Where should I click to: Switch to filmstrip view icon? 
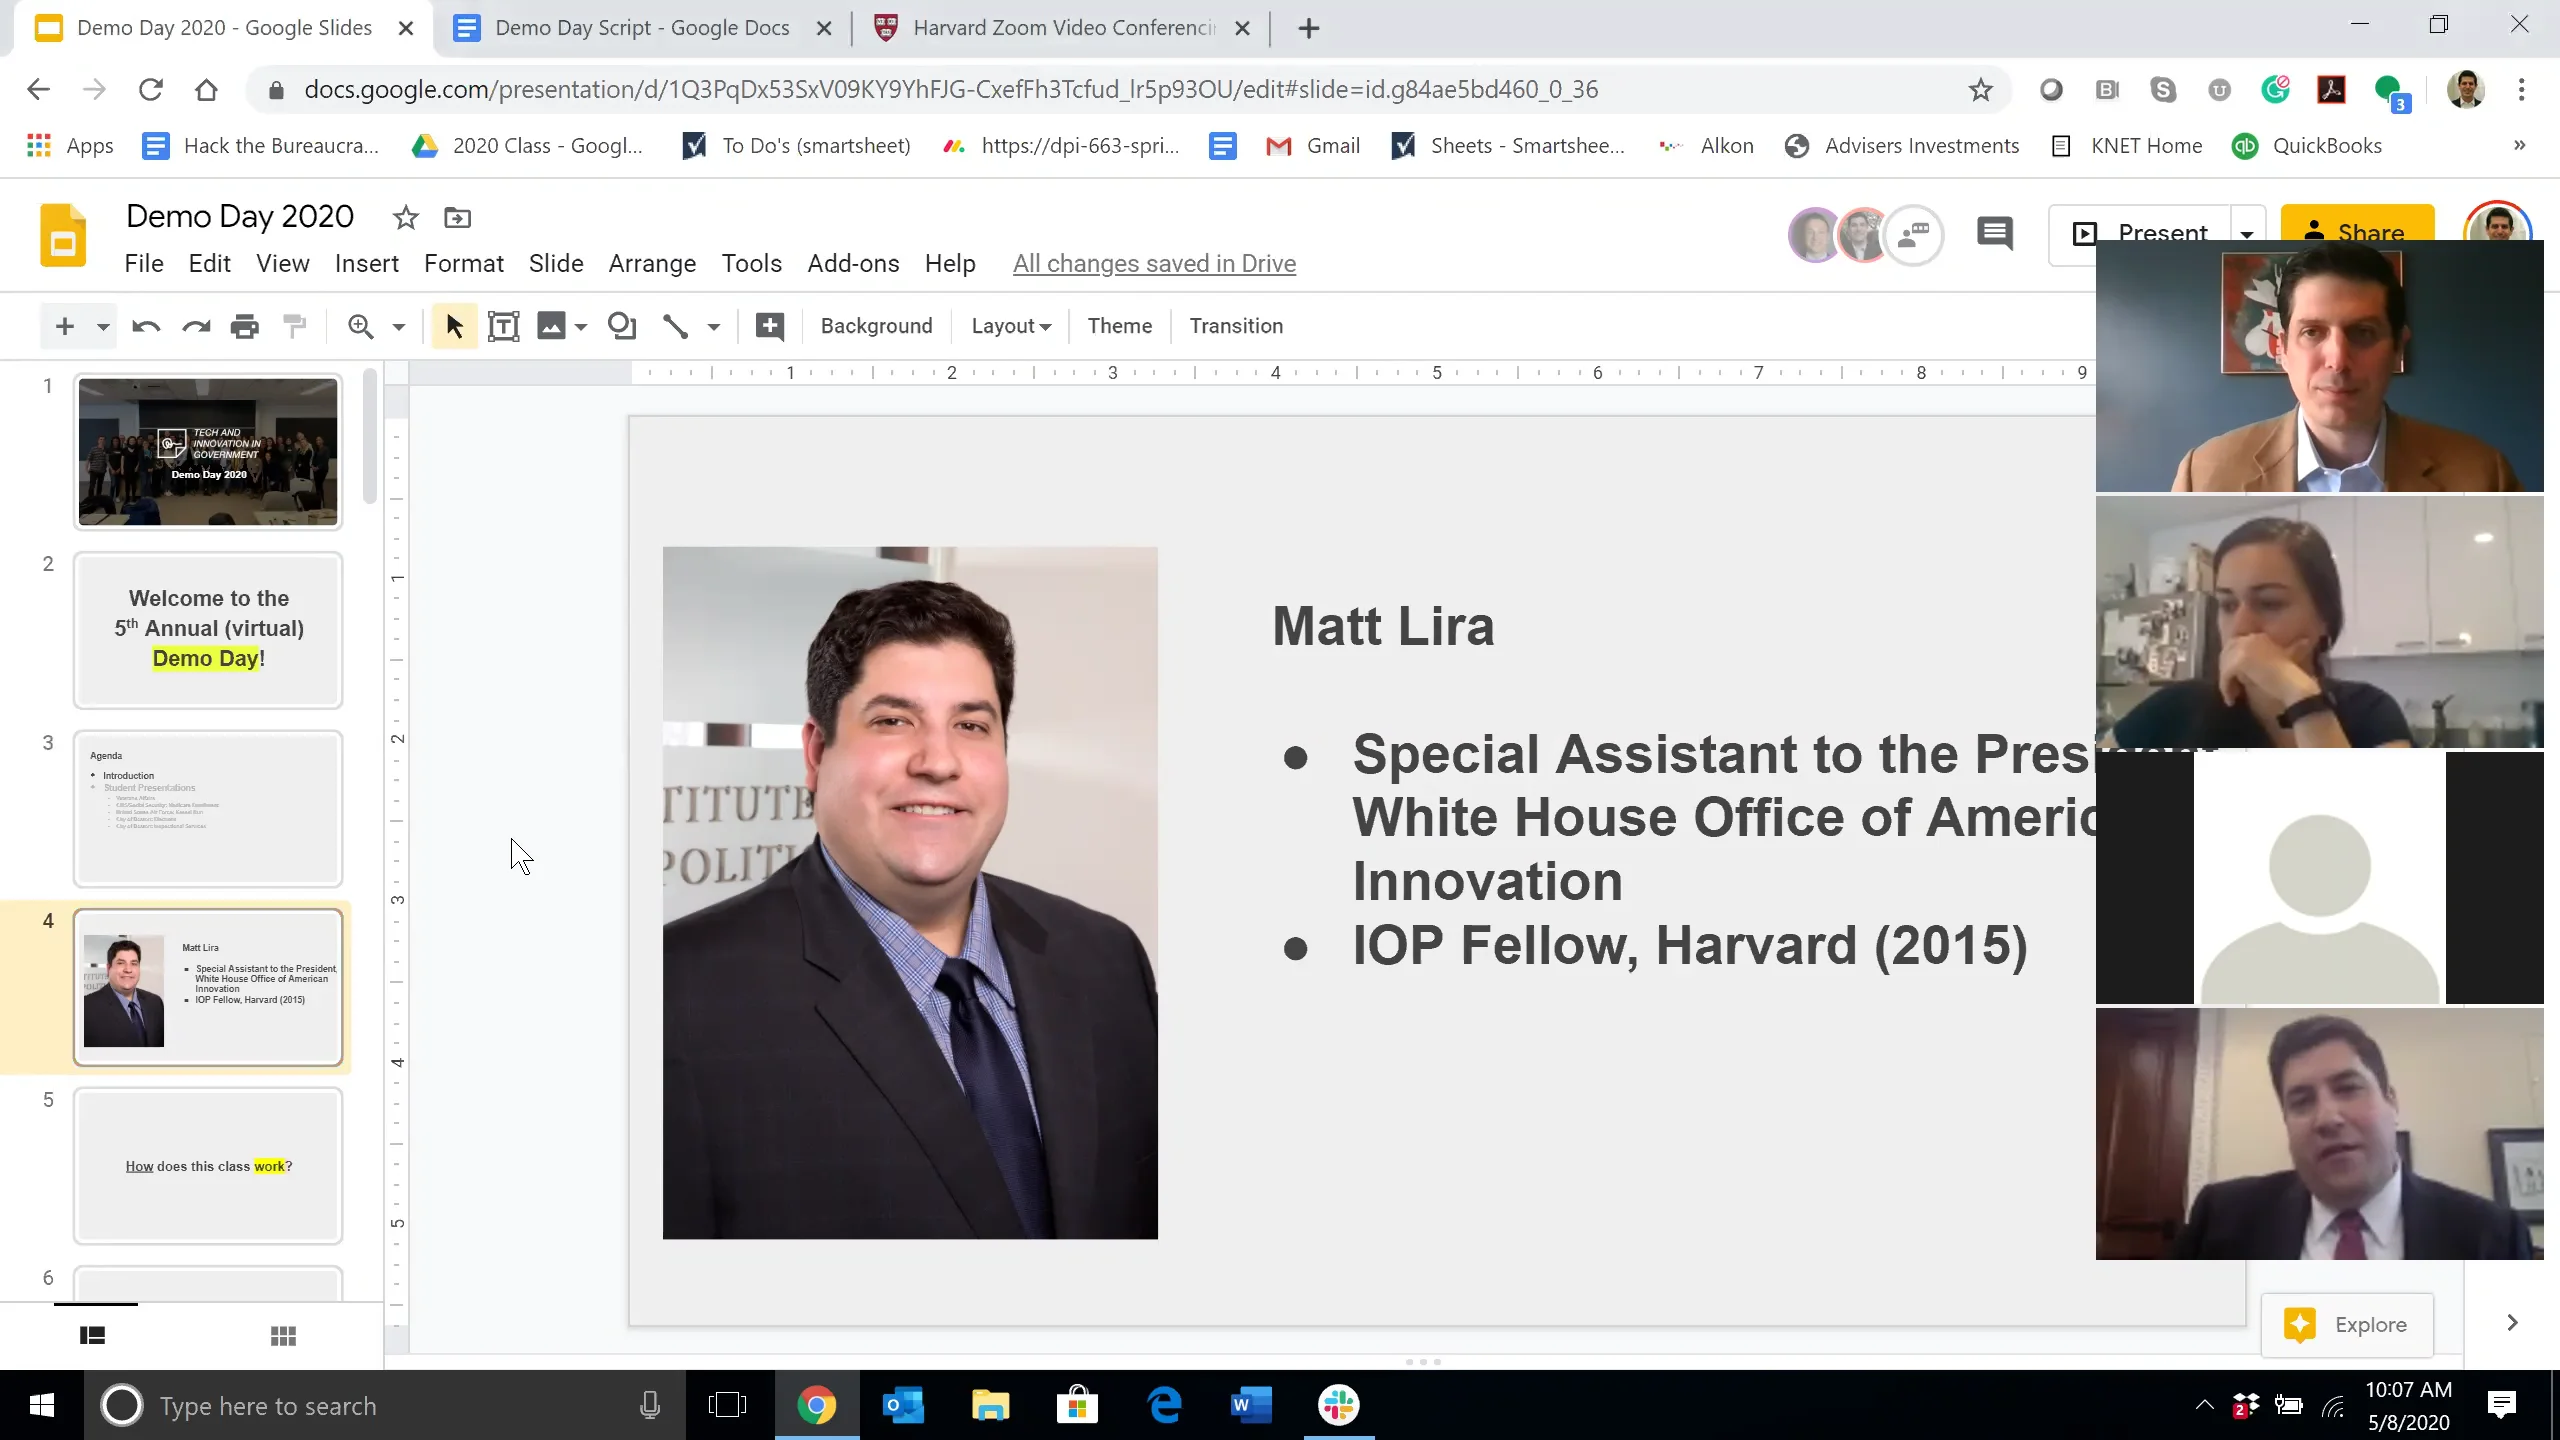click(x=92, y=1335)
